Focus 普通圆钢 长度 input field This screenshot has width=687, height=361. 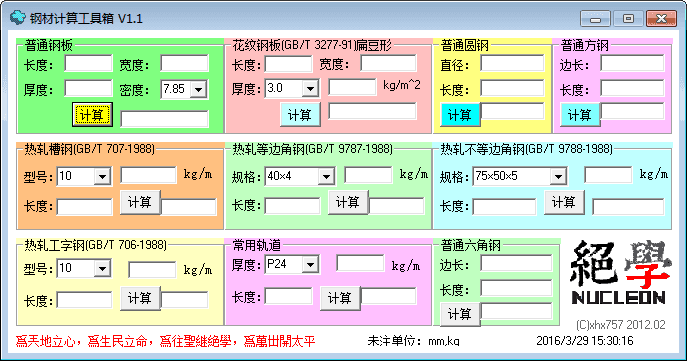click(512, 88)
